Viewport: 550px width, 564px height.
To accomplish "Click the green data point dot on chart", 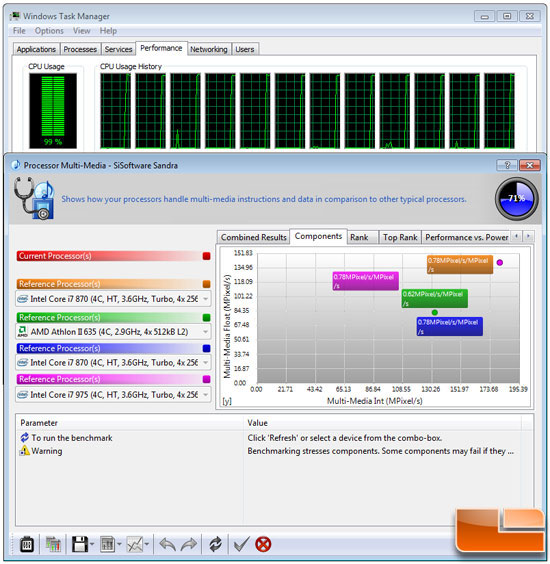I will pyautogui.click(x=435, y=312).
